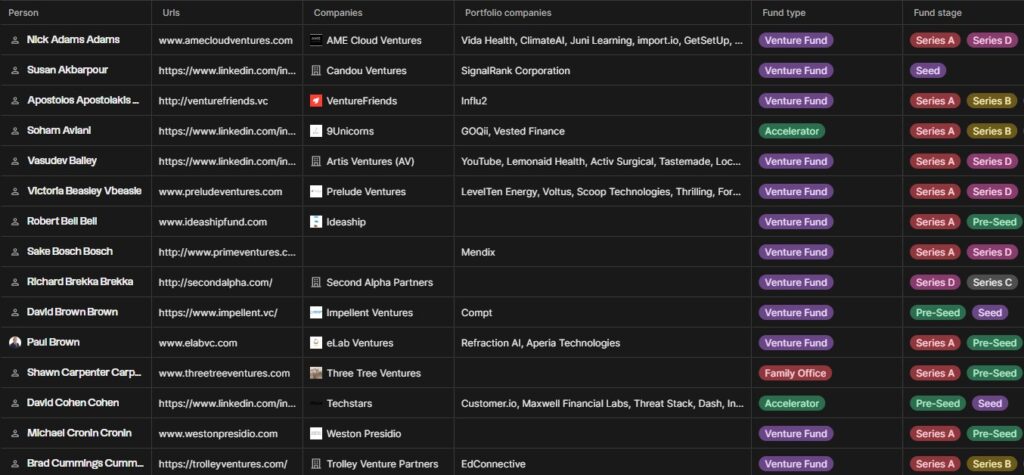This screenshot has height=475, width=1024.
Task: Click the Second Alpha Partners building icon
Action: pos(316,282)
